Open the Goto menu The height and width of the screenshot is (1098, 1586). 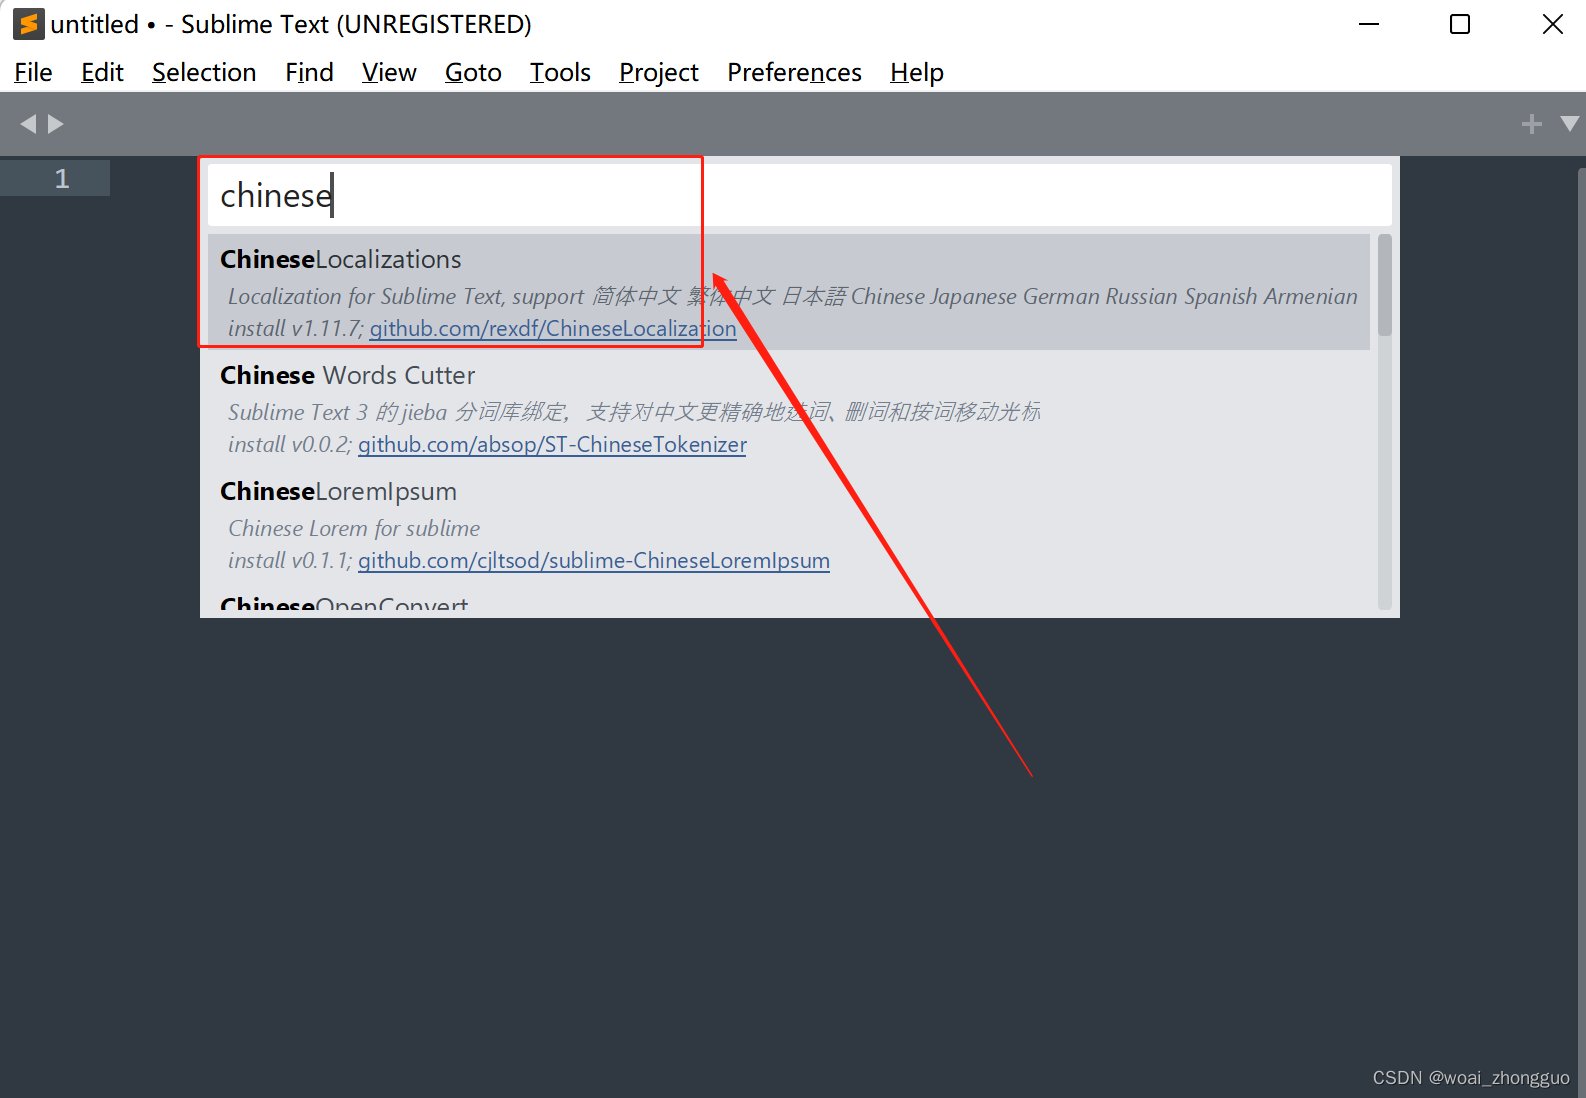tap(473, 73)
